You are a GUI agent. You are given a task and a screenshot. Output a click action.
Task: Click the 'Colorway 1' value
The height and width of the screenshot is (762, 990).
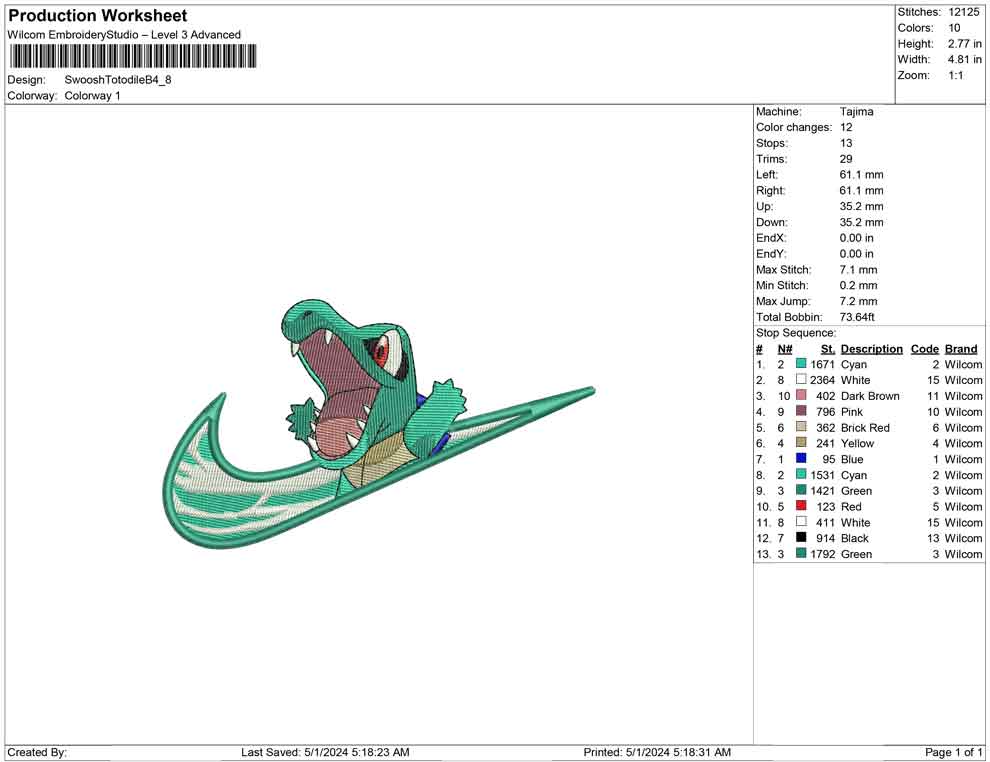[x=92, y=96]
